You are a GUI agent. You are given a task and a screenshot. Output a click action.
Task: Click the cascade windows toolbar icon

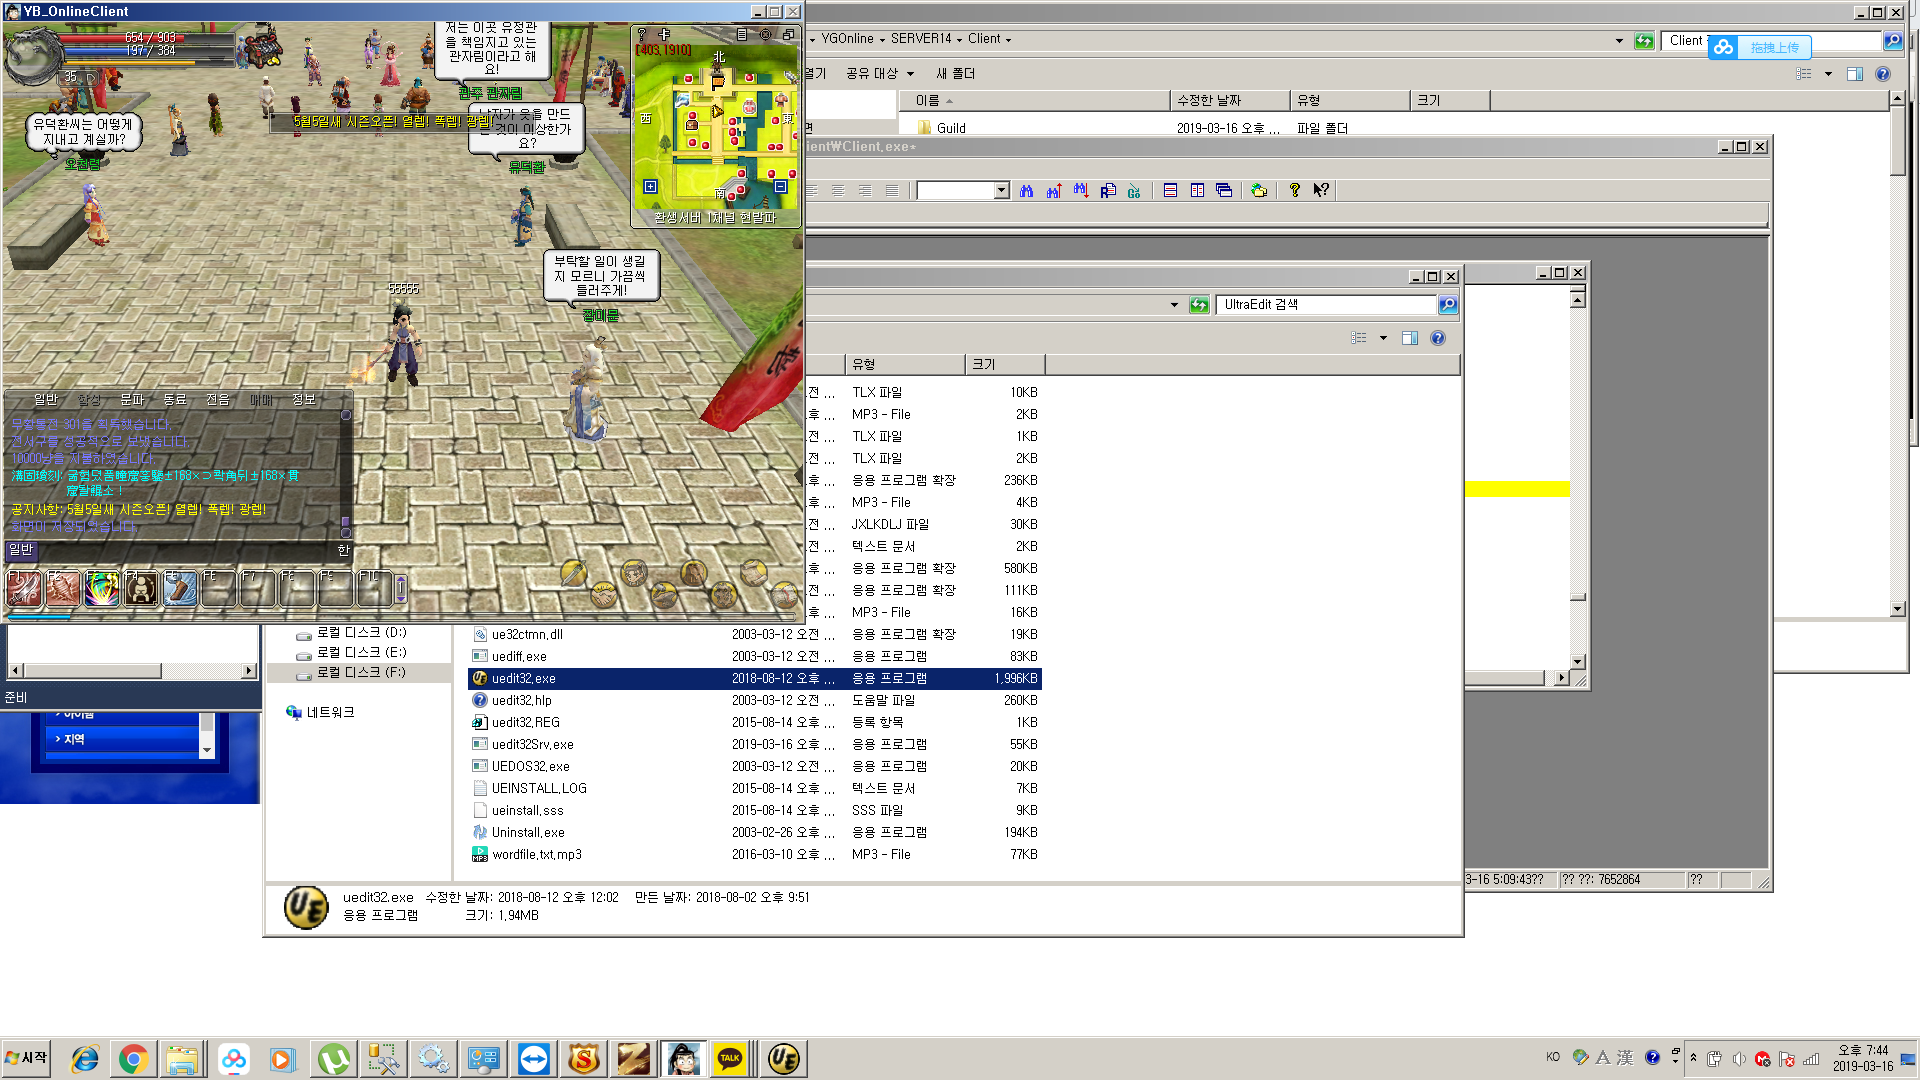tap(1224, 191)
